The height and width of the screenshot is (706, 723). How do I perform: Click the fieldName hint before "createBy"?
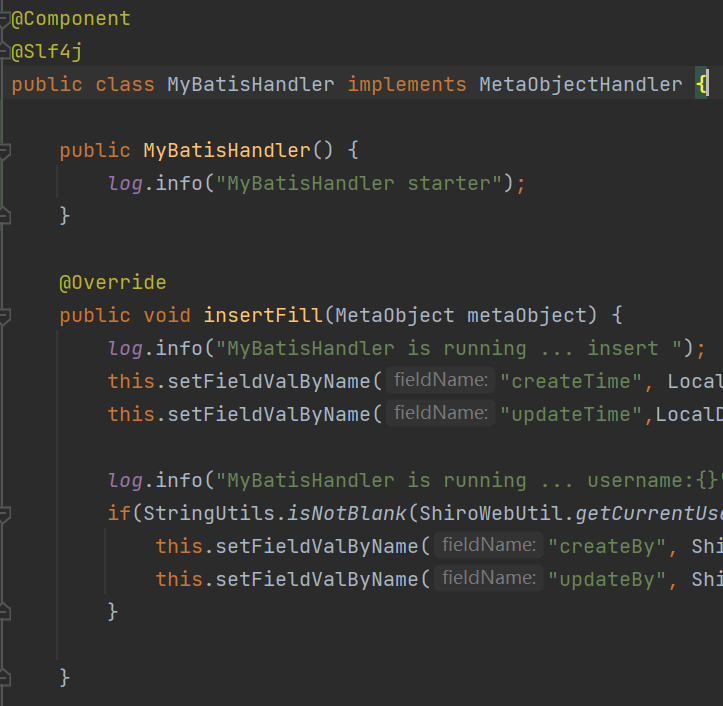coord(488,546)
